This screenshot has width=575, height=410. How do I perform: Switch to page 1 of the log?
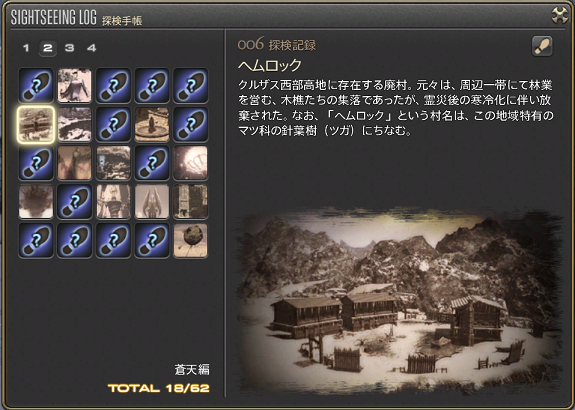click(26, 48)
